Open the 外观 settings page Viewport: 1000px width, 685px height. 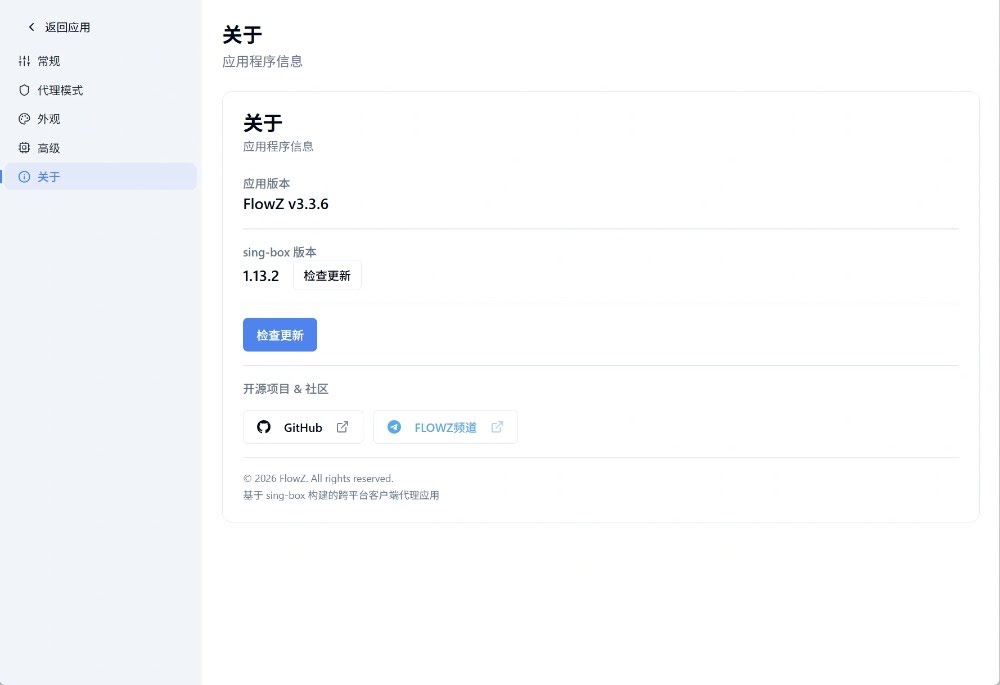click(x=101, y=119)
